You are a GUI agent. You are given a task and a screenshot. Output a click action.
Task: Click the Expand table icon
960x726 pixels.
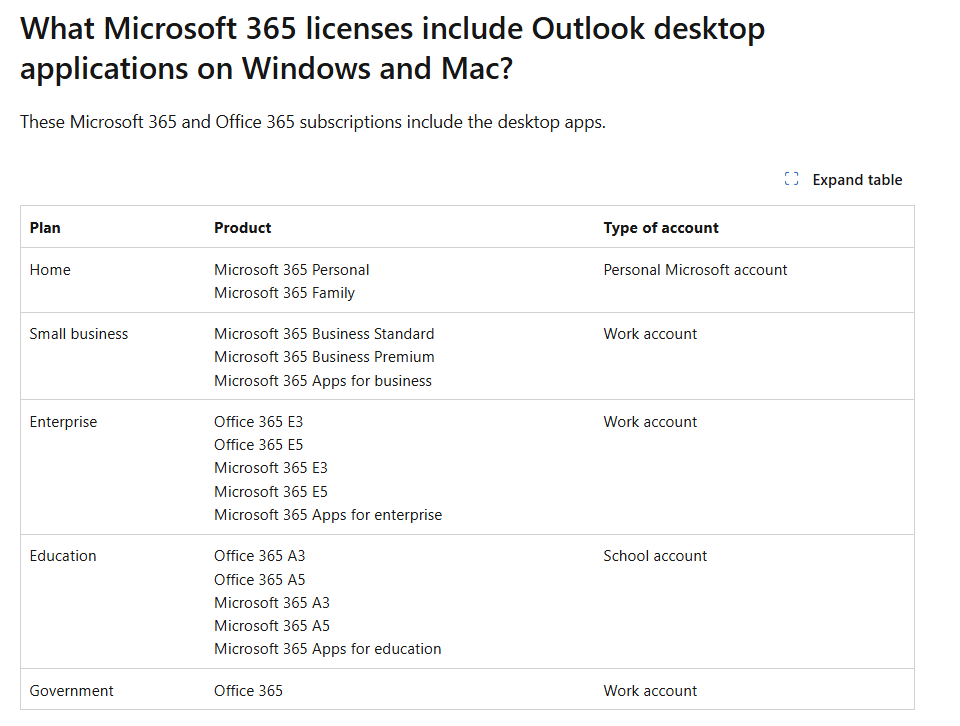[791, 179]
